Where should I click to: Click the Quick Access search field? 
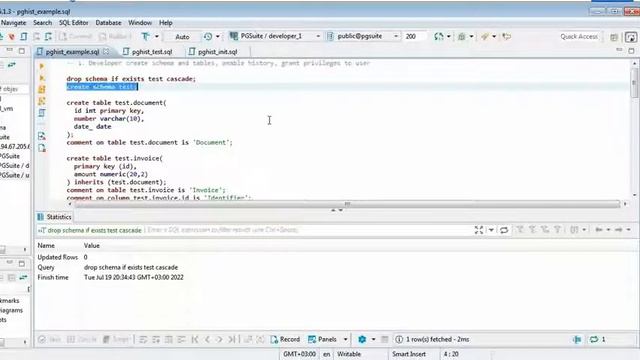[579, 37]
